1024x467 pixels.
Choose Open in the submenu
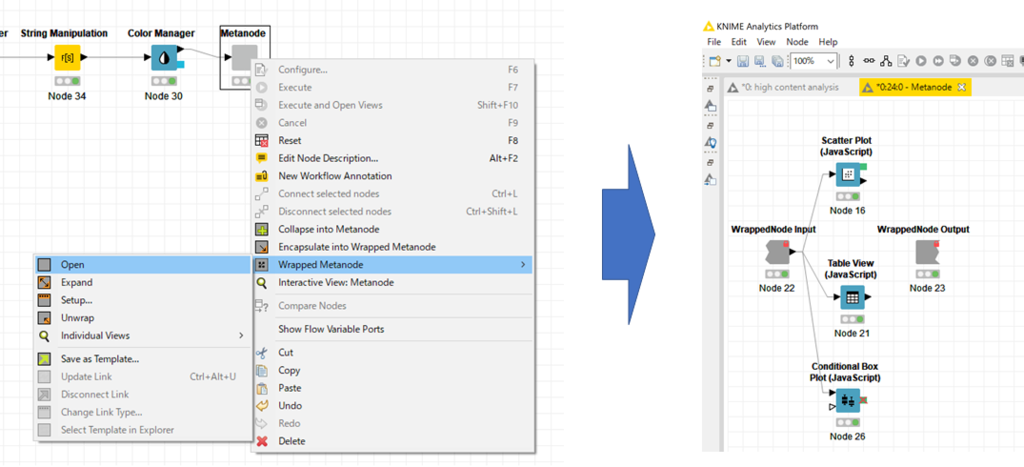(x=142, y=265)
